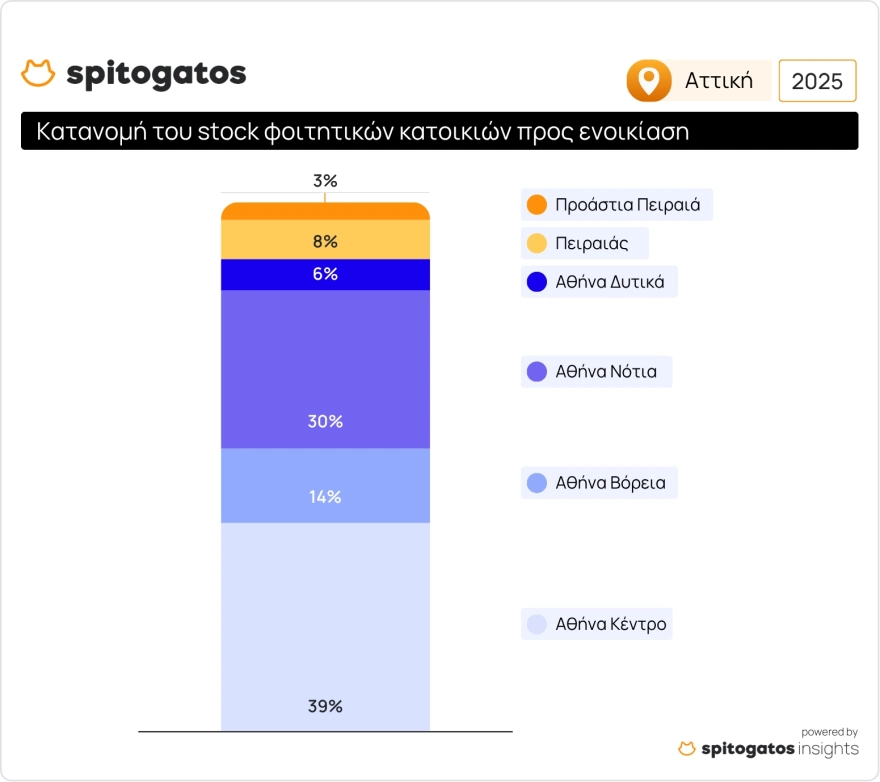Click the light blue Αθήνα Βόρεια legend dot
The height and width of the screenshot is (782, 880).
(x=537, y=483)
